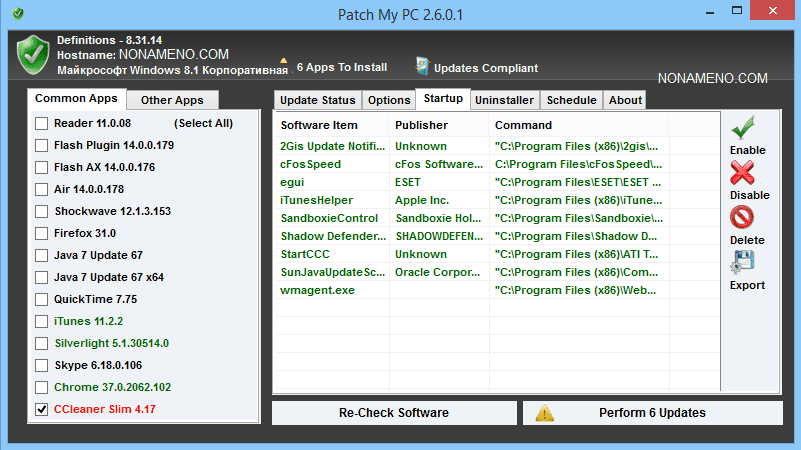The width and height of the screenshot is (801, 450).
Task: Click the green checkmark Enable icon
Action: coord(743,128)
